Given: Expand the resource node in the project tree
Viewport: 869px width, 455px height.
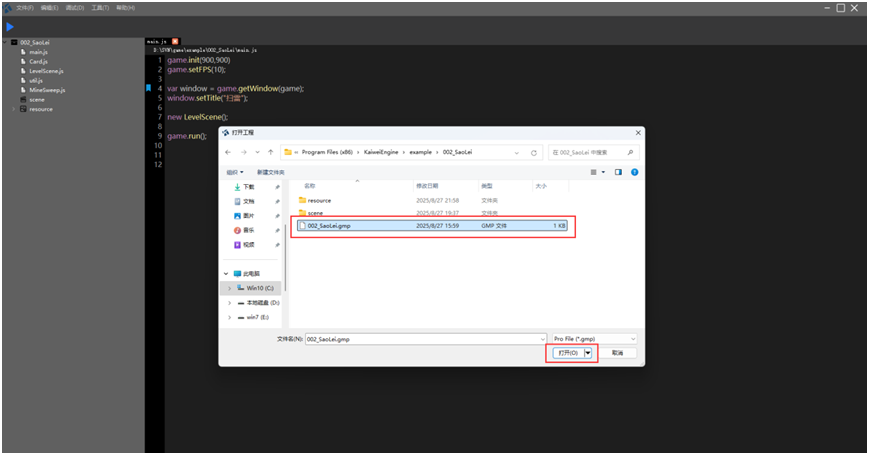Looking at the screenshot, I should (14, 109).
